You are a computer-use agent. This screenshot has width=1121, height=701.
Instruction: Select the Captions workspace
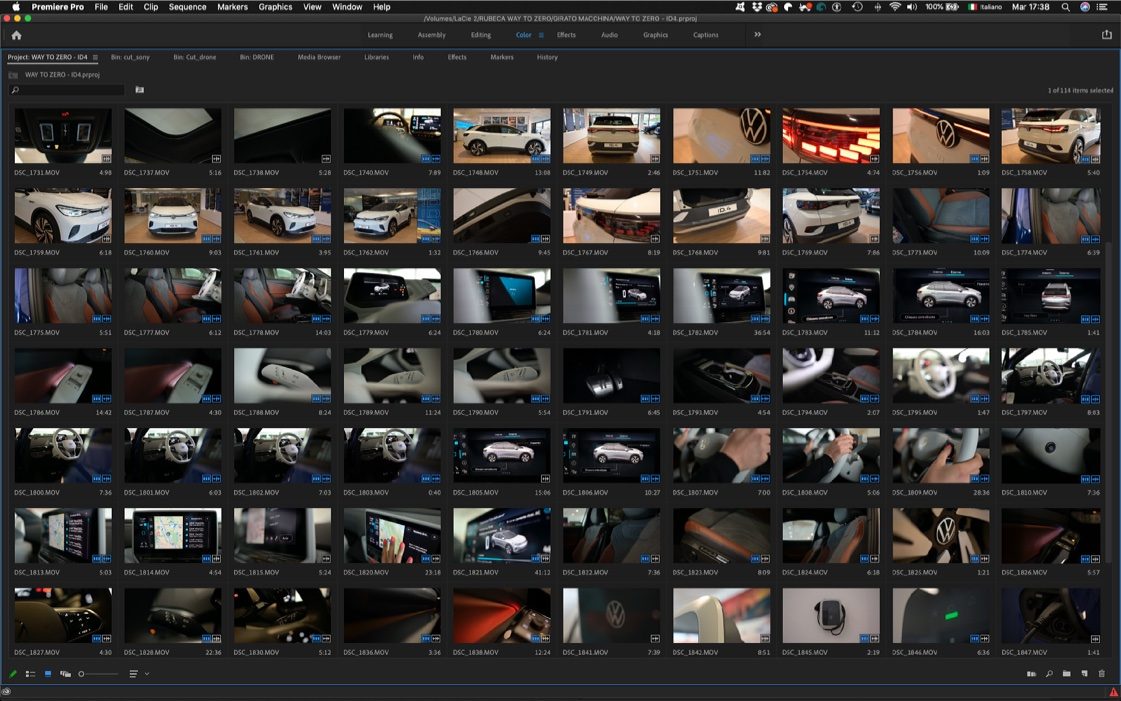pos(706,35)
